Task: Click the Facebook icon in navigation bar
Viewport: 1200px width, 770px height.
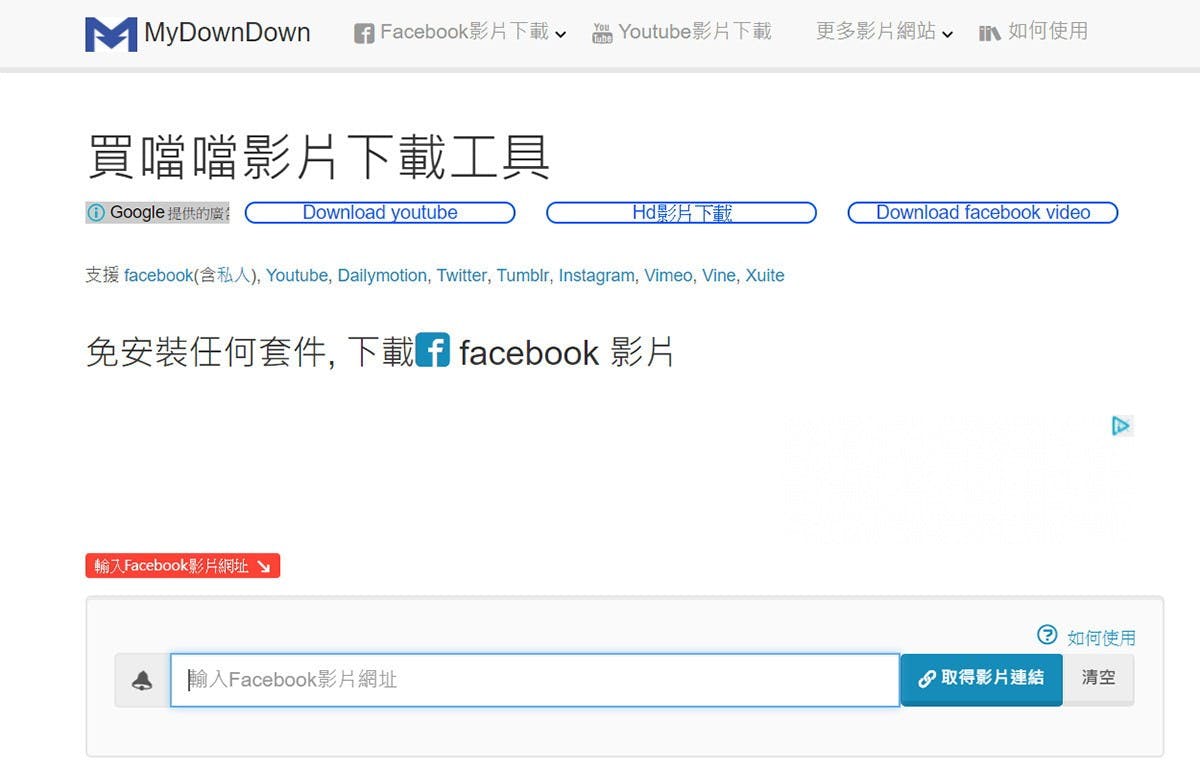Action: point(364,34)
